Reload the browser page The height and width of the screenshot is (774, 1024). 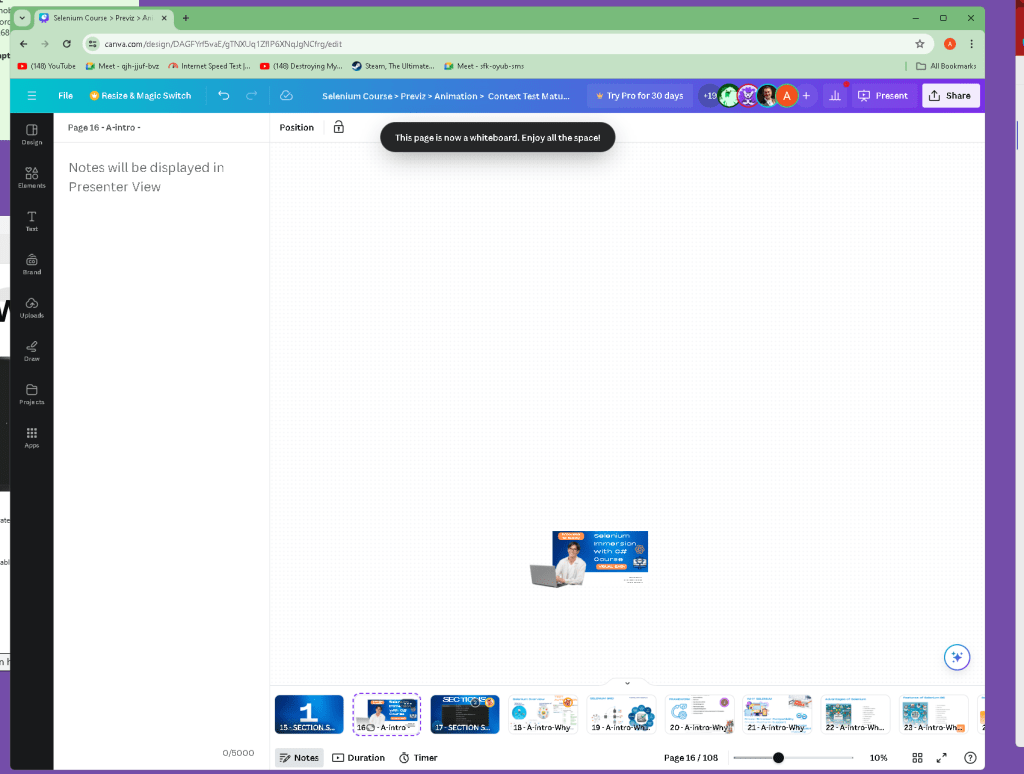coord(67,44)
